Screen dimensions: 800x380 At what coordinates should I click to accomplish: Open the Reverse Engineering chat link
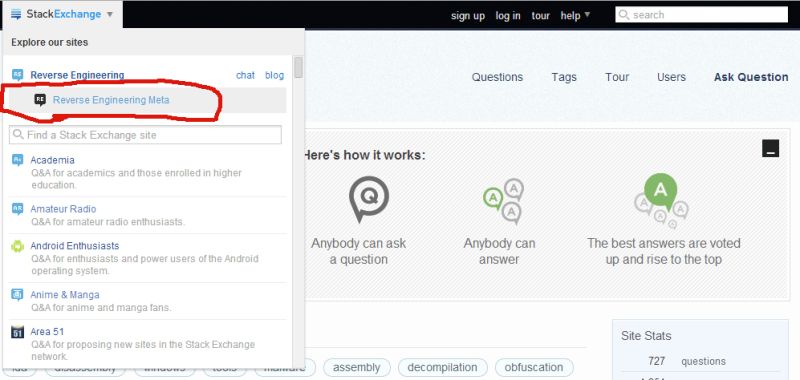[x=245, y=75]
